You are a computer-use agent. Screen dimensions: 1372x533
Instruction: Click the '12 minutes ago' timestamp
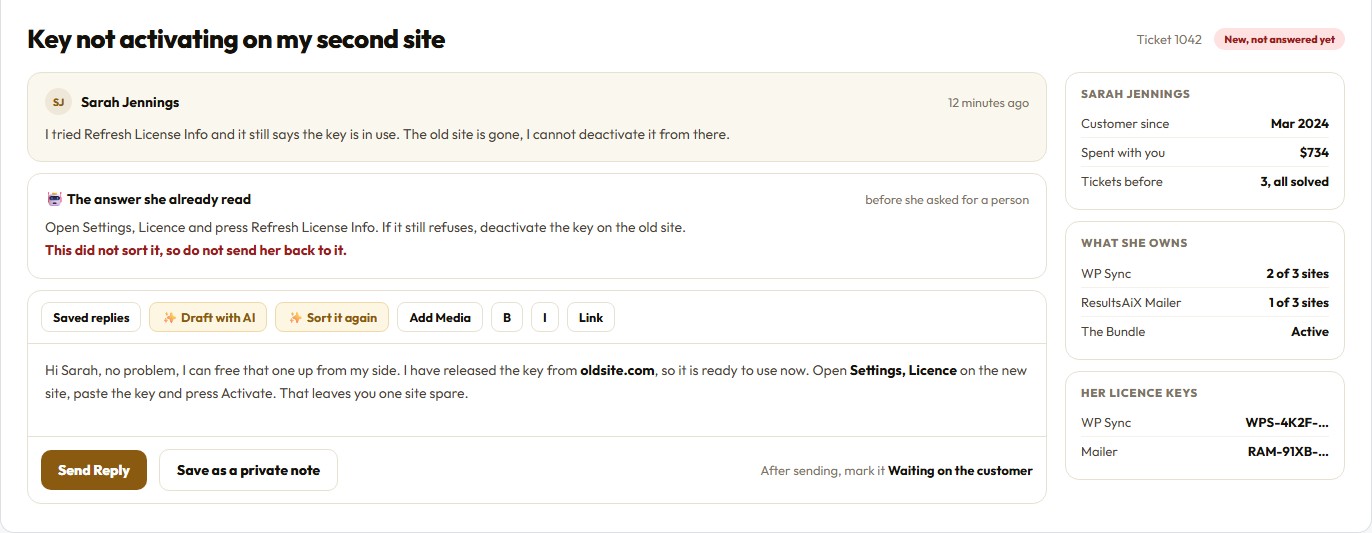(x=988, y=103)
